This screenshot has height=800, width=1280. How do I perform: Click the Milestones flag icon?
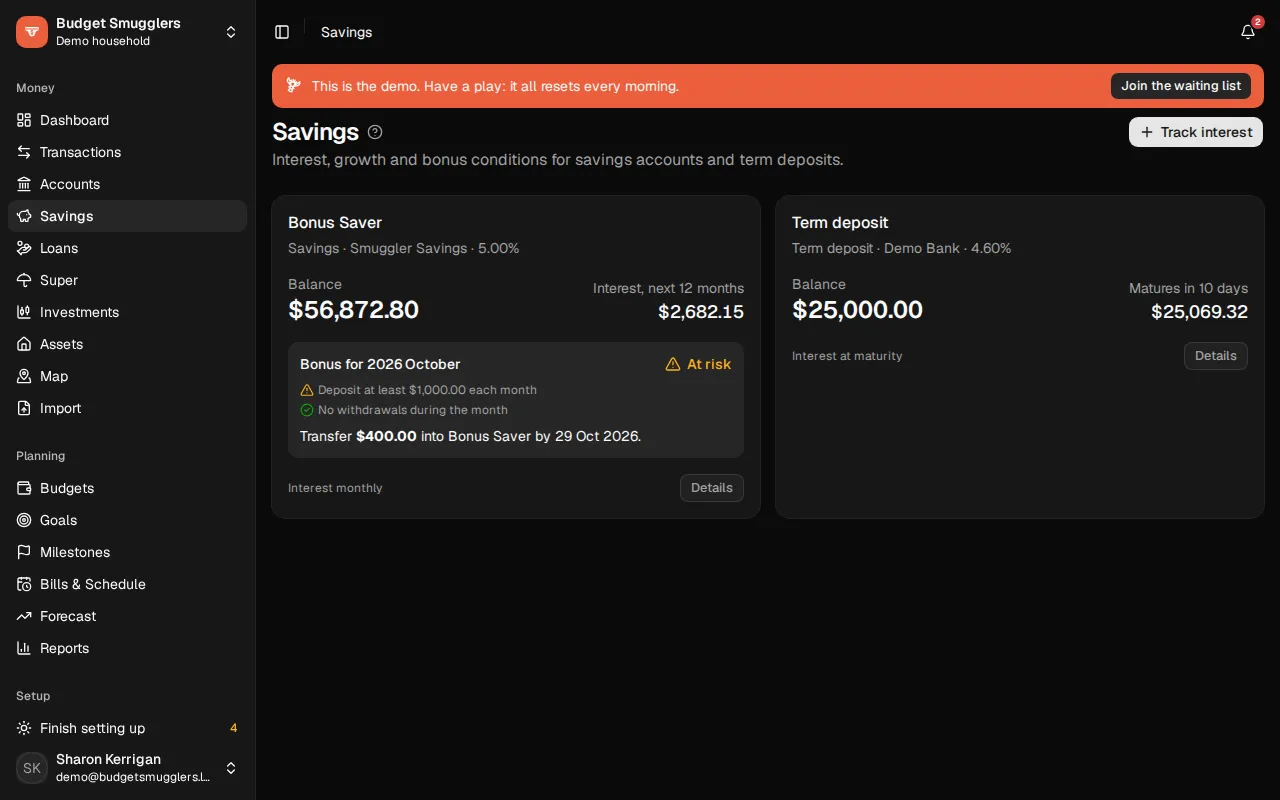pyautogui.click(x=24, y=552)
